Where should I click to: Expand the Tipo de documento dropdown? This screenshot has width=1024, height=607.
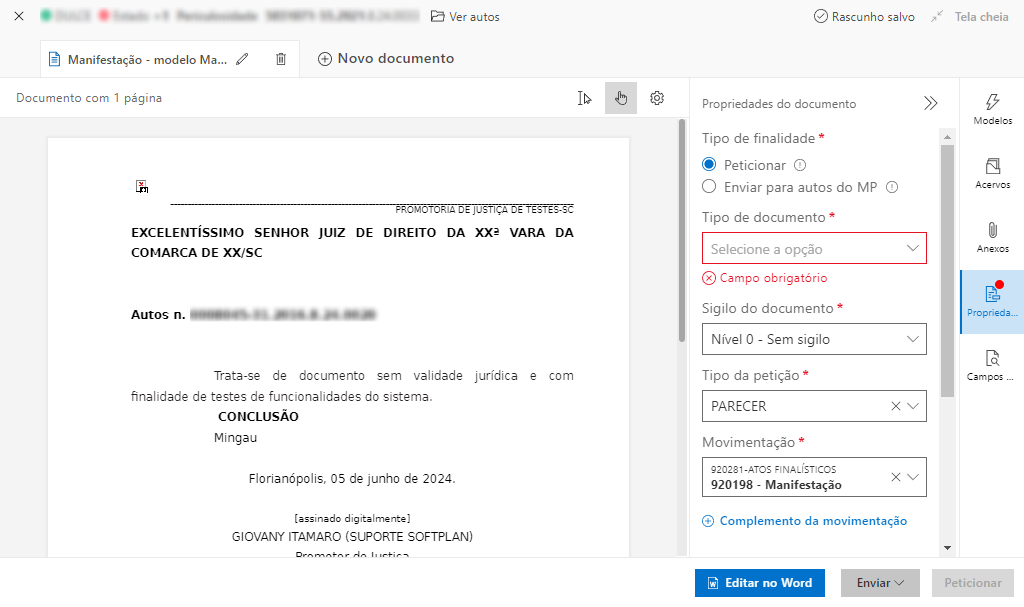814,248
